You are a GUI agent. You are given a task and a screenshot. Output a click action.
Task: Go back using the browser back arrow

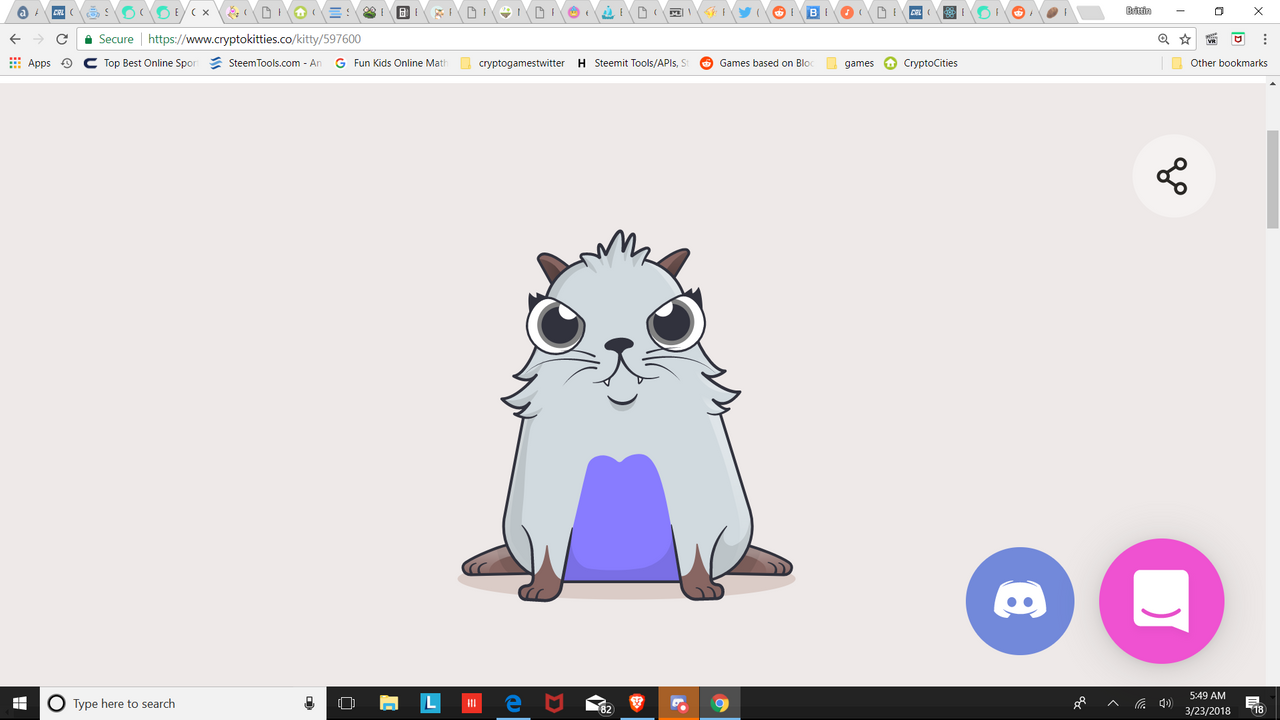click(15, 39)
